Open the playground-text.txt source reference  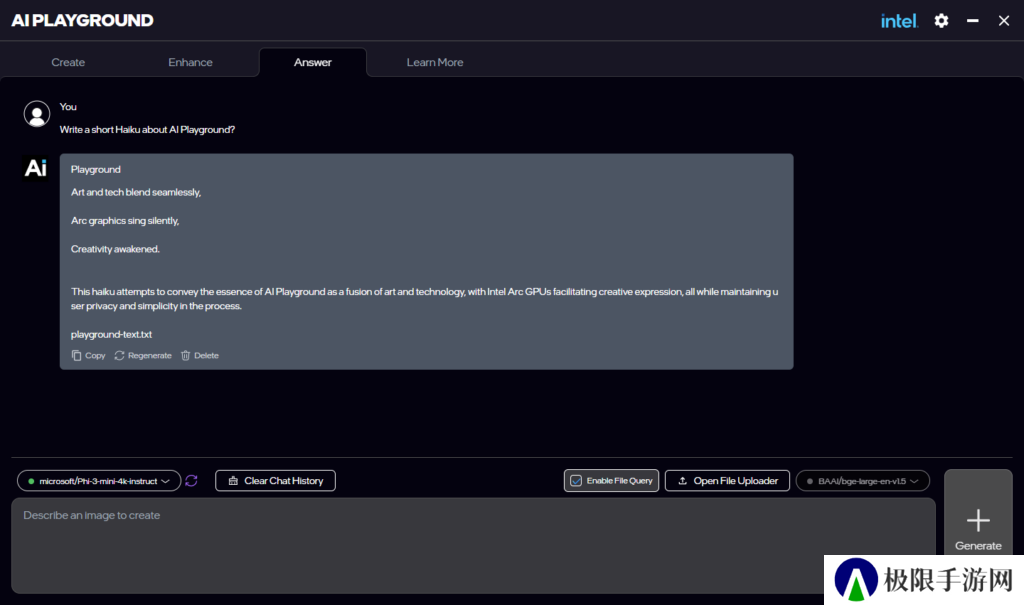tap(112, 335)
